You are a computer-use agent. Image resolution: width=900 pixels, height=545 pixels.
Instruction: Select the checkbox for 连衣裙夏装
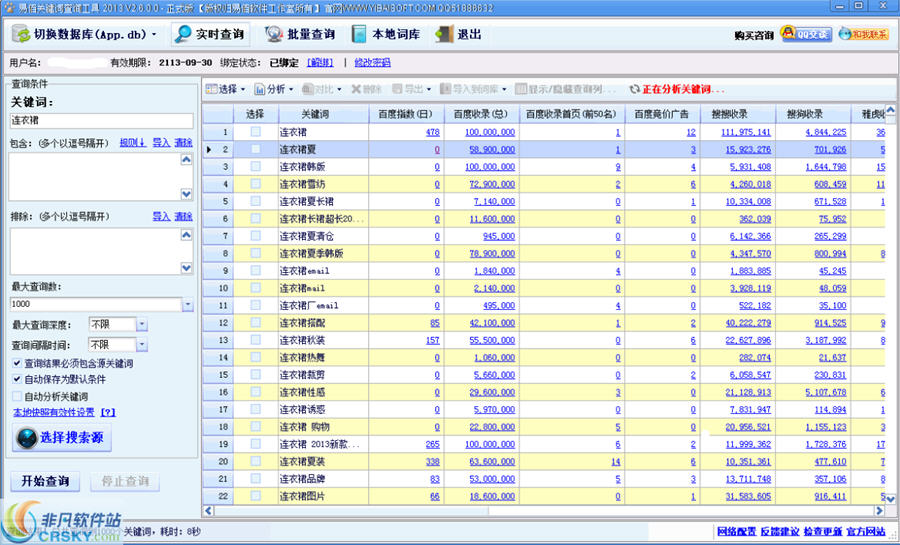(255, 461)
